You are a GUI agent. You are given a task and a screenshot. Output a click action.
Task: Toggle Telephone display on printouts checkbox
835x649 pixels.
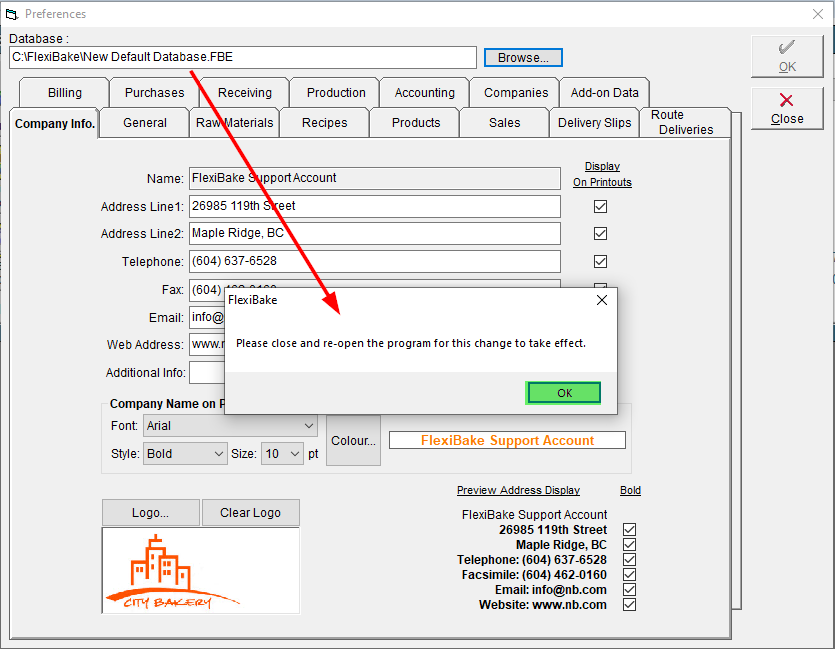(600, 261)
